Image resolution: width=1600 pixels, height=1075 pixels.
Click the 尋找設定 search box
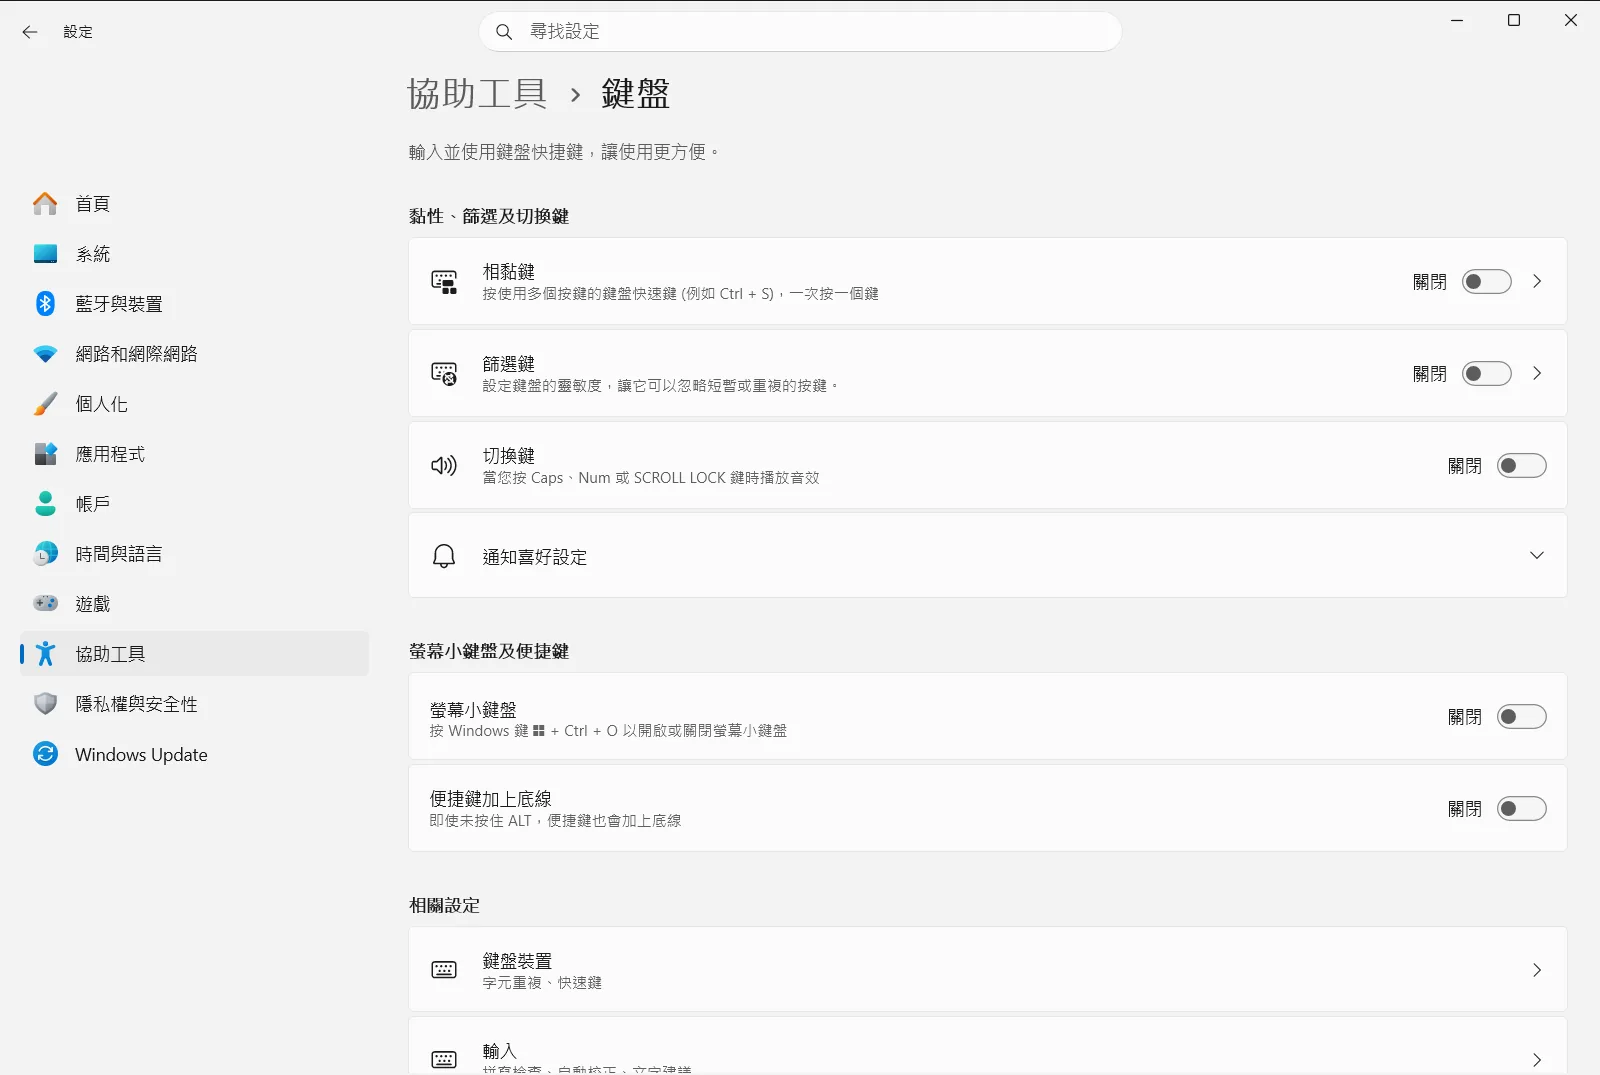(x=800, y=32)
